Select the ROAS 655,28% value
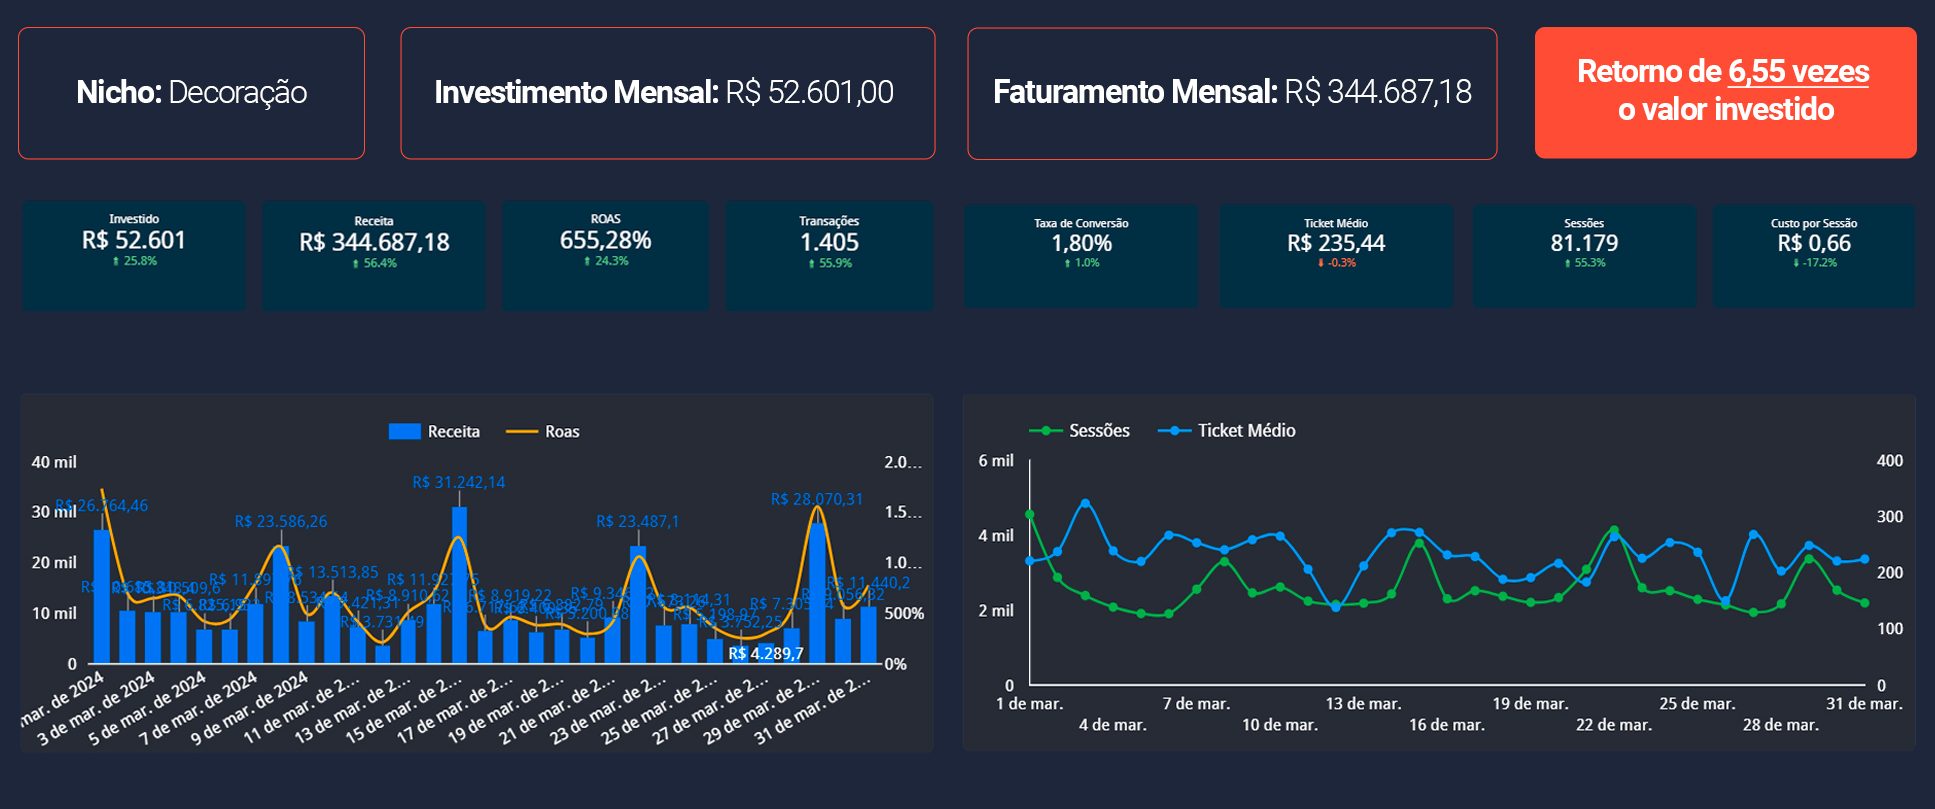This screenshot has height=809, width=1935. 605,240
